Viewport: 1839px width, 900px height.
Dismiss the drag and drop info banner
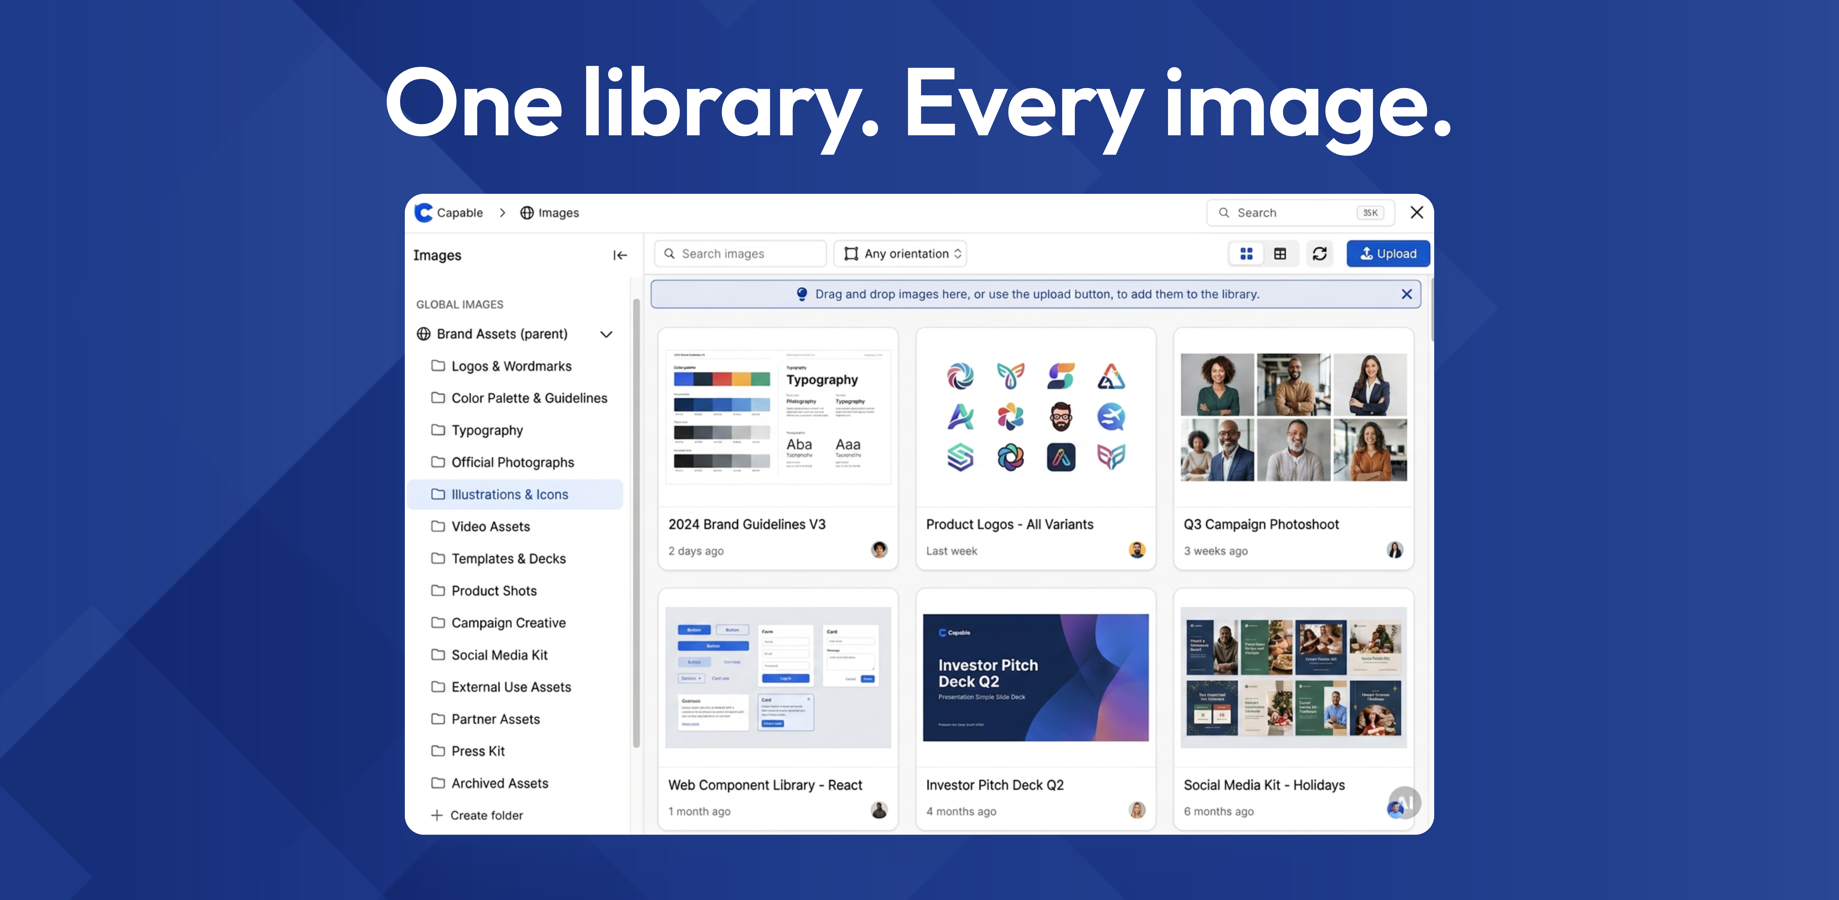coord(1407,294)
